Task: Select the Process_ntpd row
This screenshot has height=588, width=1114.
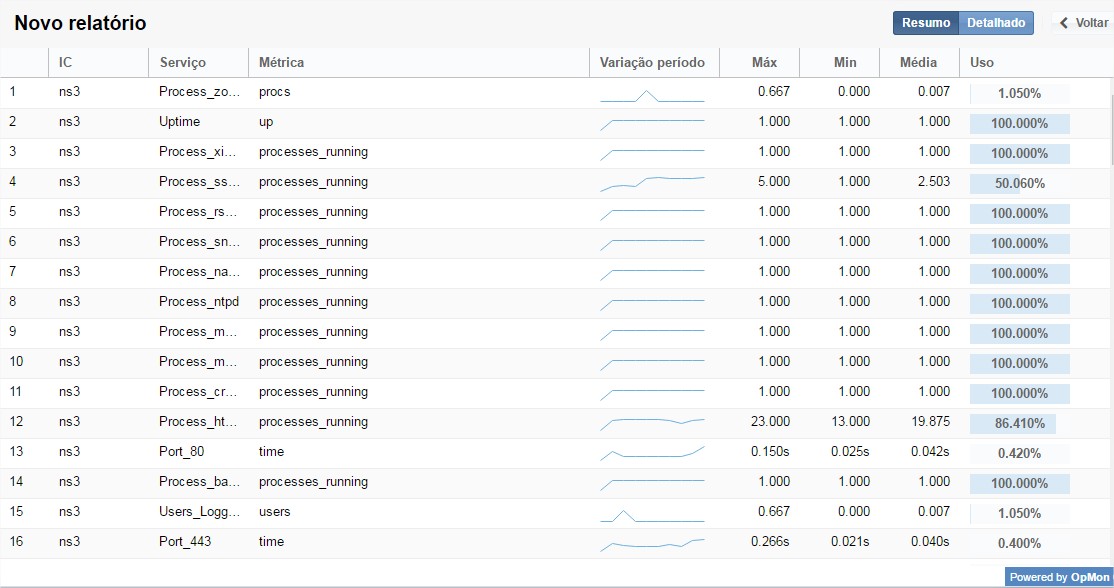Action: [x=554, y=302]
